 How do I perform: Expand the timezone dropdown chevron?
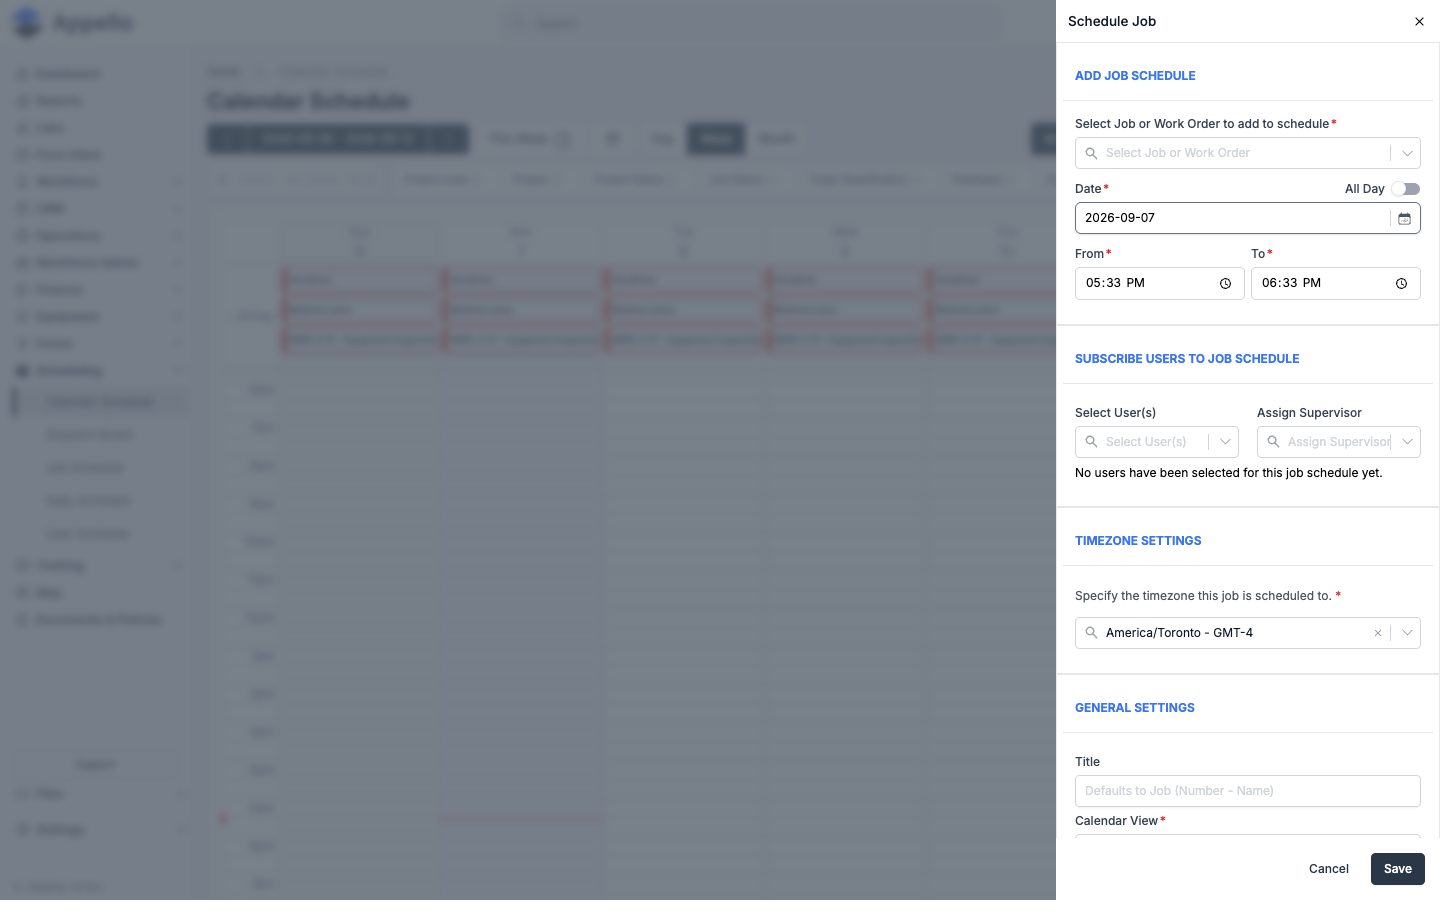point(1407,633)
